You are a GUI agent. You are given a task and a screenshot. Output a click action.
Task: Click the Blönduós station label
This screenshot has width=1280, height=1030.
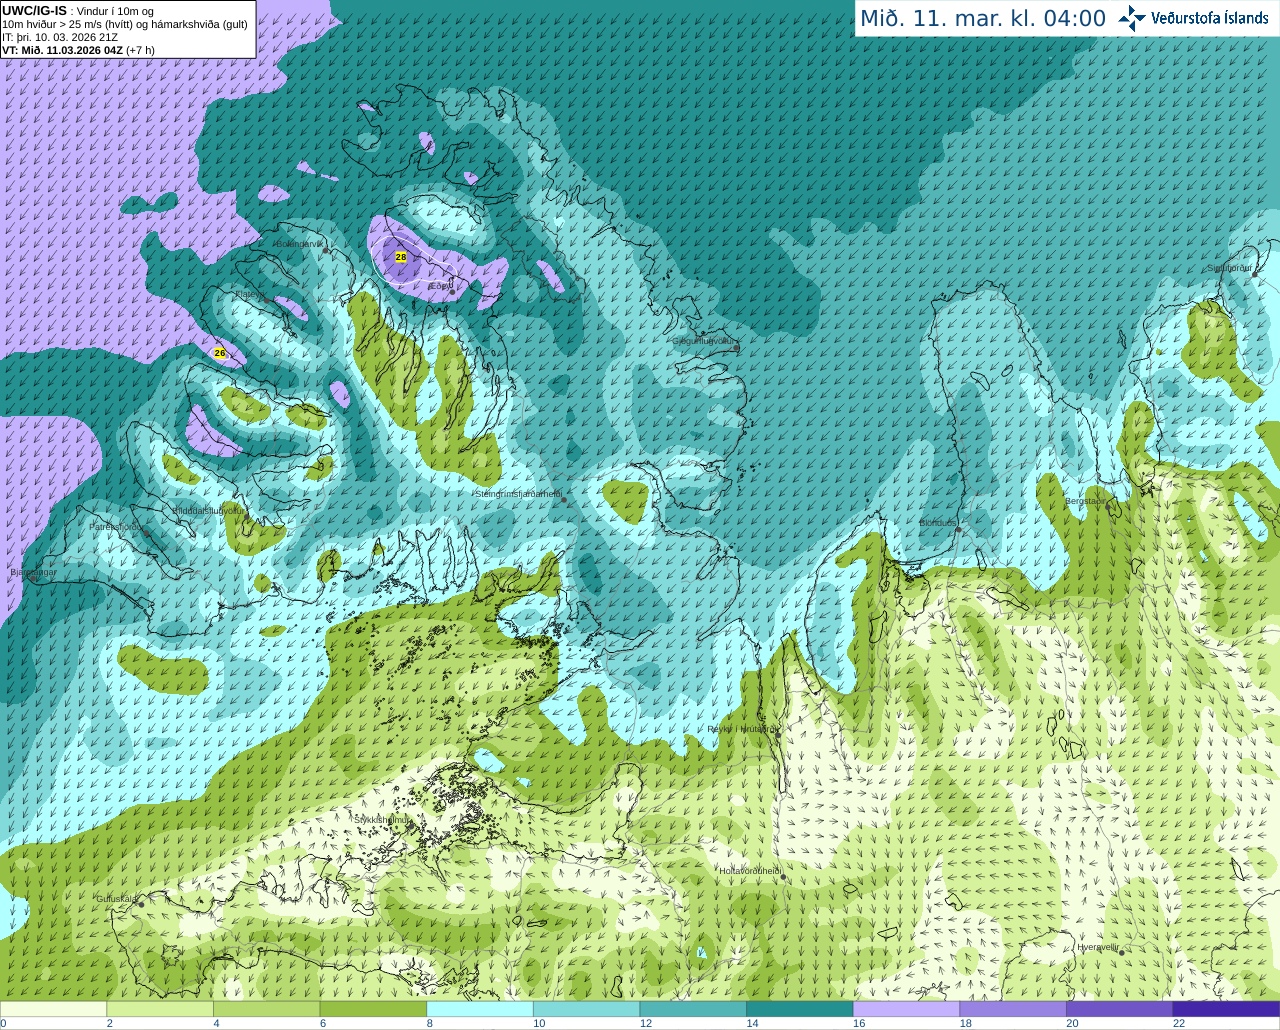937,523
